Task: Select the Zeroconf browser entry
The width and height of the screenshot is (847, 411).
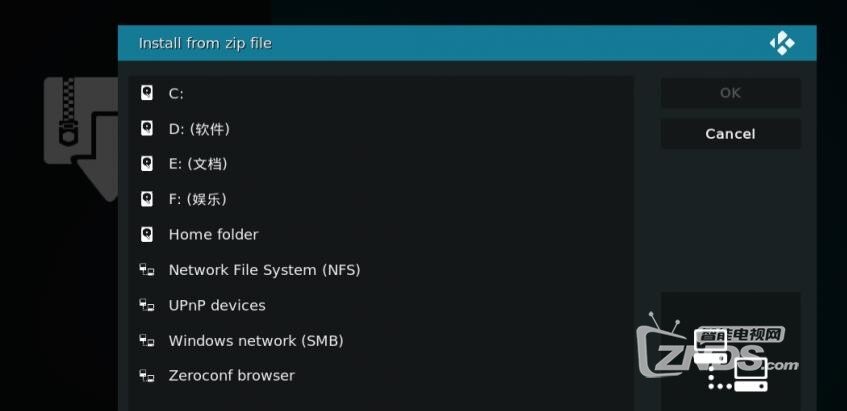Action: point(381,375)
